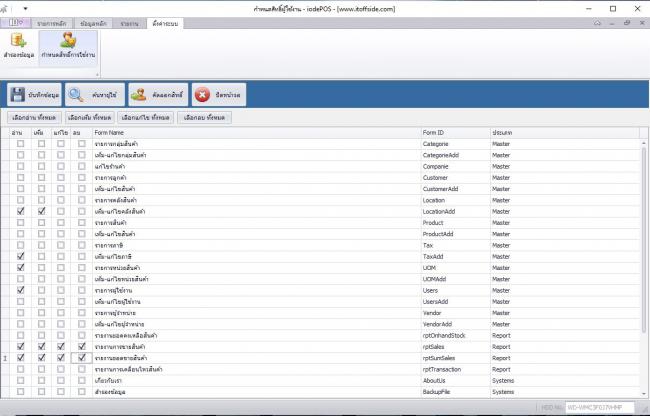Screen dimensions: 650x416
Task: Click the floppy disk save data button
Action: [34, 95]
